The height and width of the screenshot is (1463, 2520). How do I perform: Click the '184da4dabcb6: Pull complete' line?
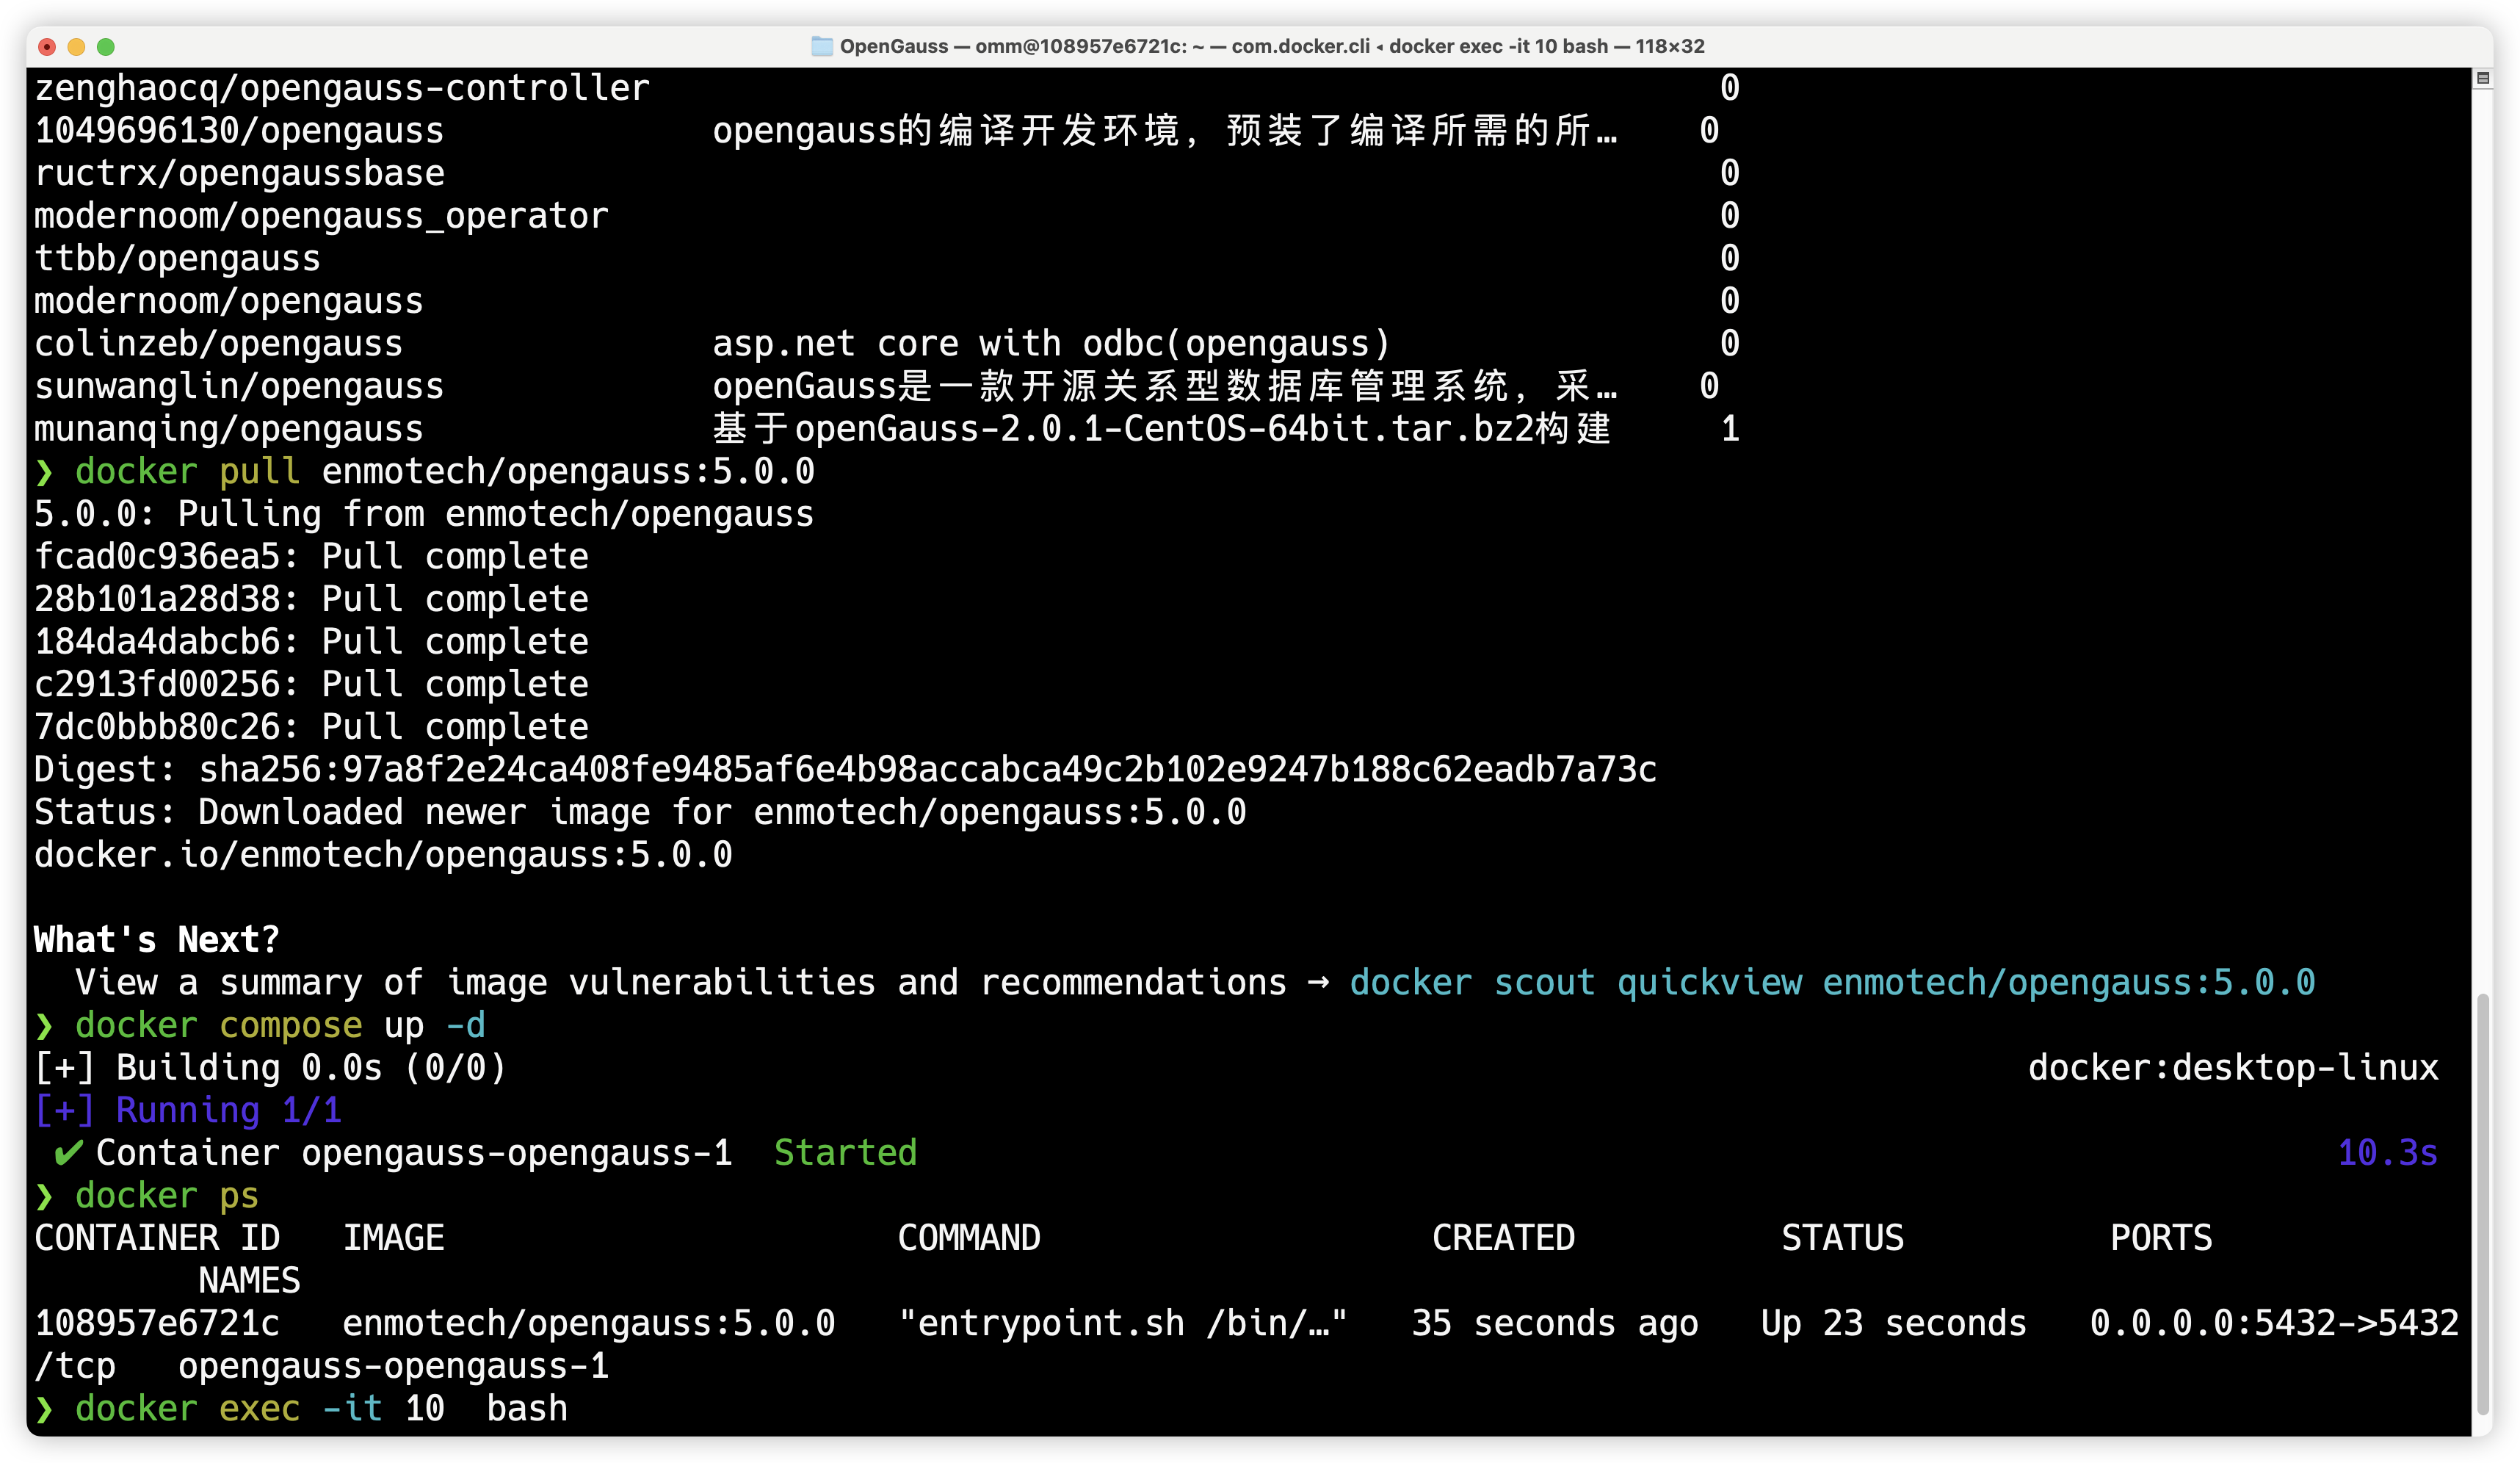[x=311, y=641]
